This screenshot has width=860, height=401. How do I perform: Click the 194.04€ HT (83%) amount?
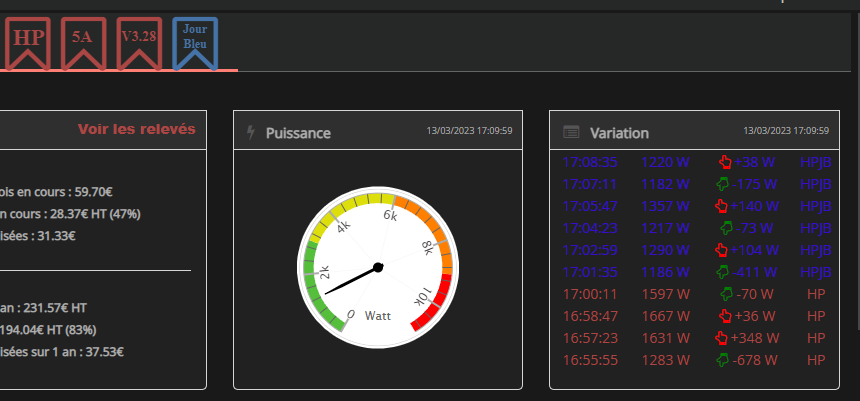click(x=48, y=330)
